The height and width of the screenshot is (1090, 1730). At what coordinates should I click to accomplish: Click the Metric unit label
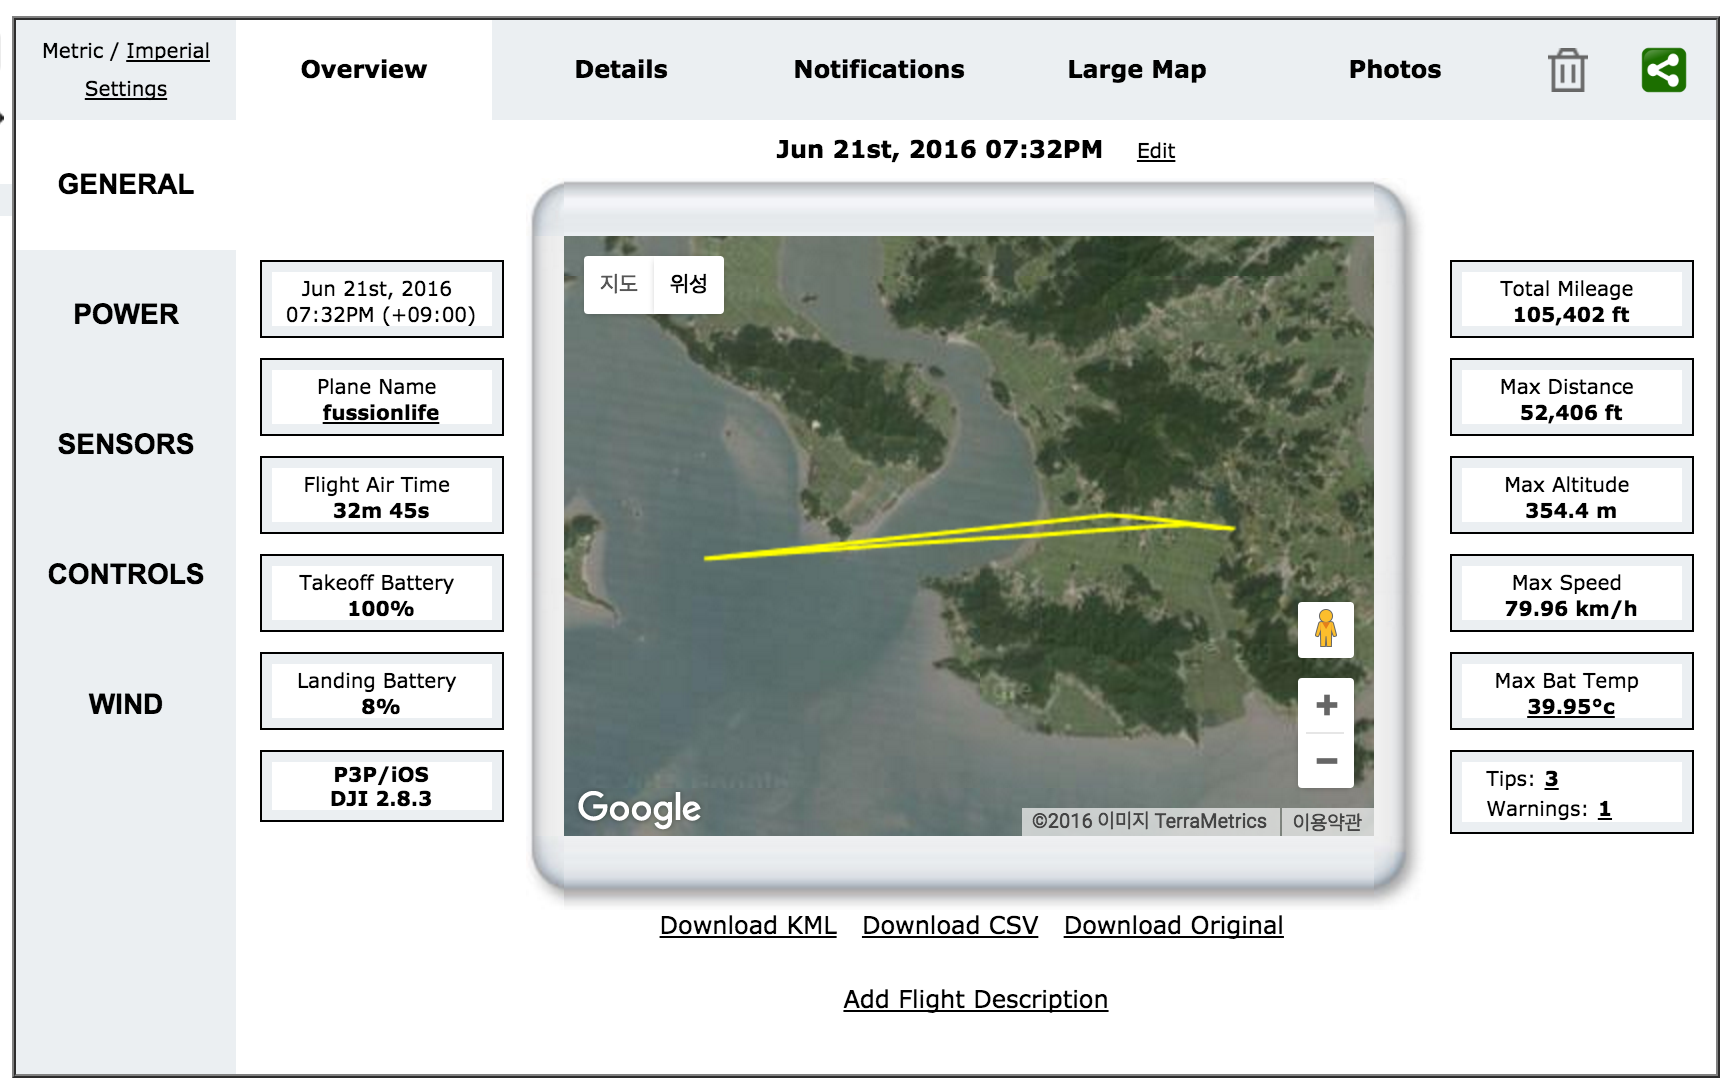(x=72, y=51)
